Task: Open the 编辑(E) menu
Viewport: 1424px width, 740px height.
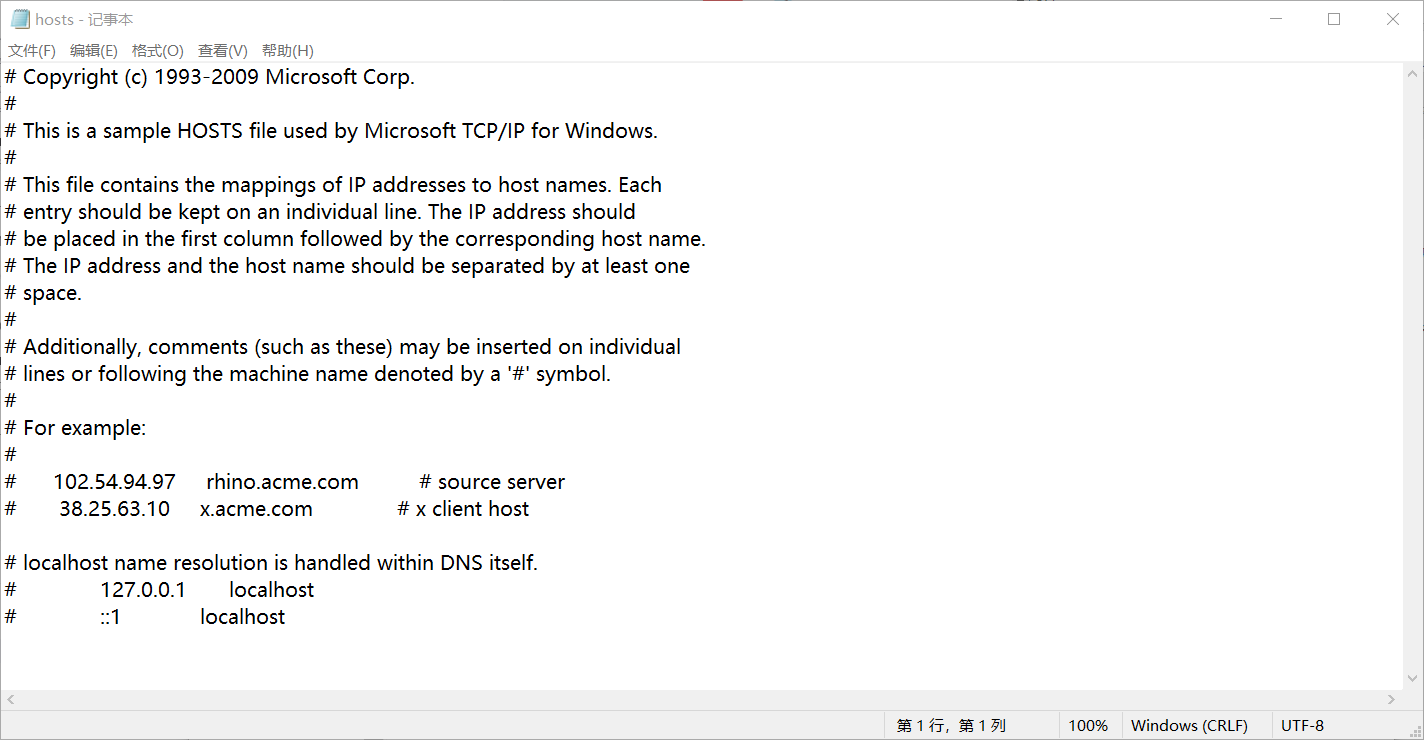Action: tap(94, 51)
